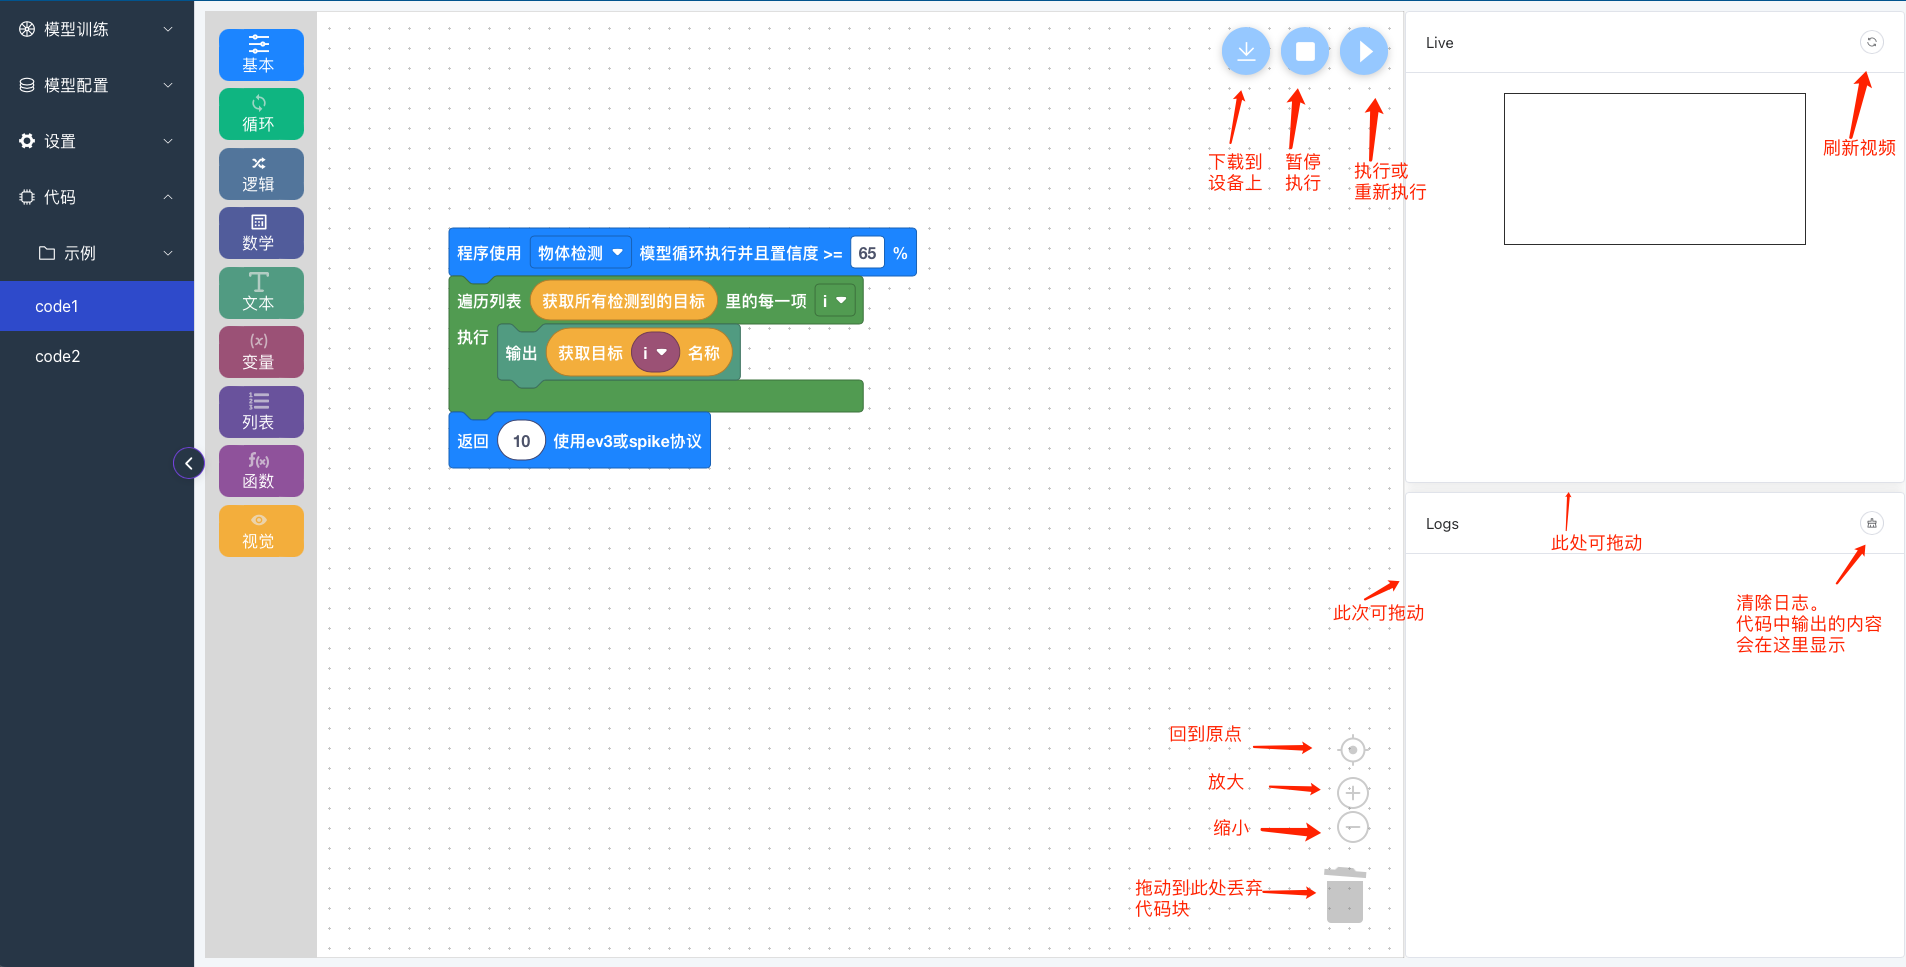Collapse the left sidebar with arrow button

[189, 463]
